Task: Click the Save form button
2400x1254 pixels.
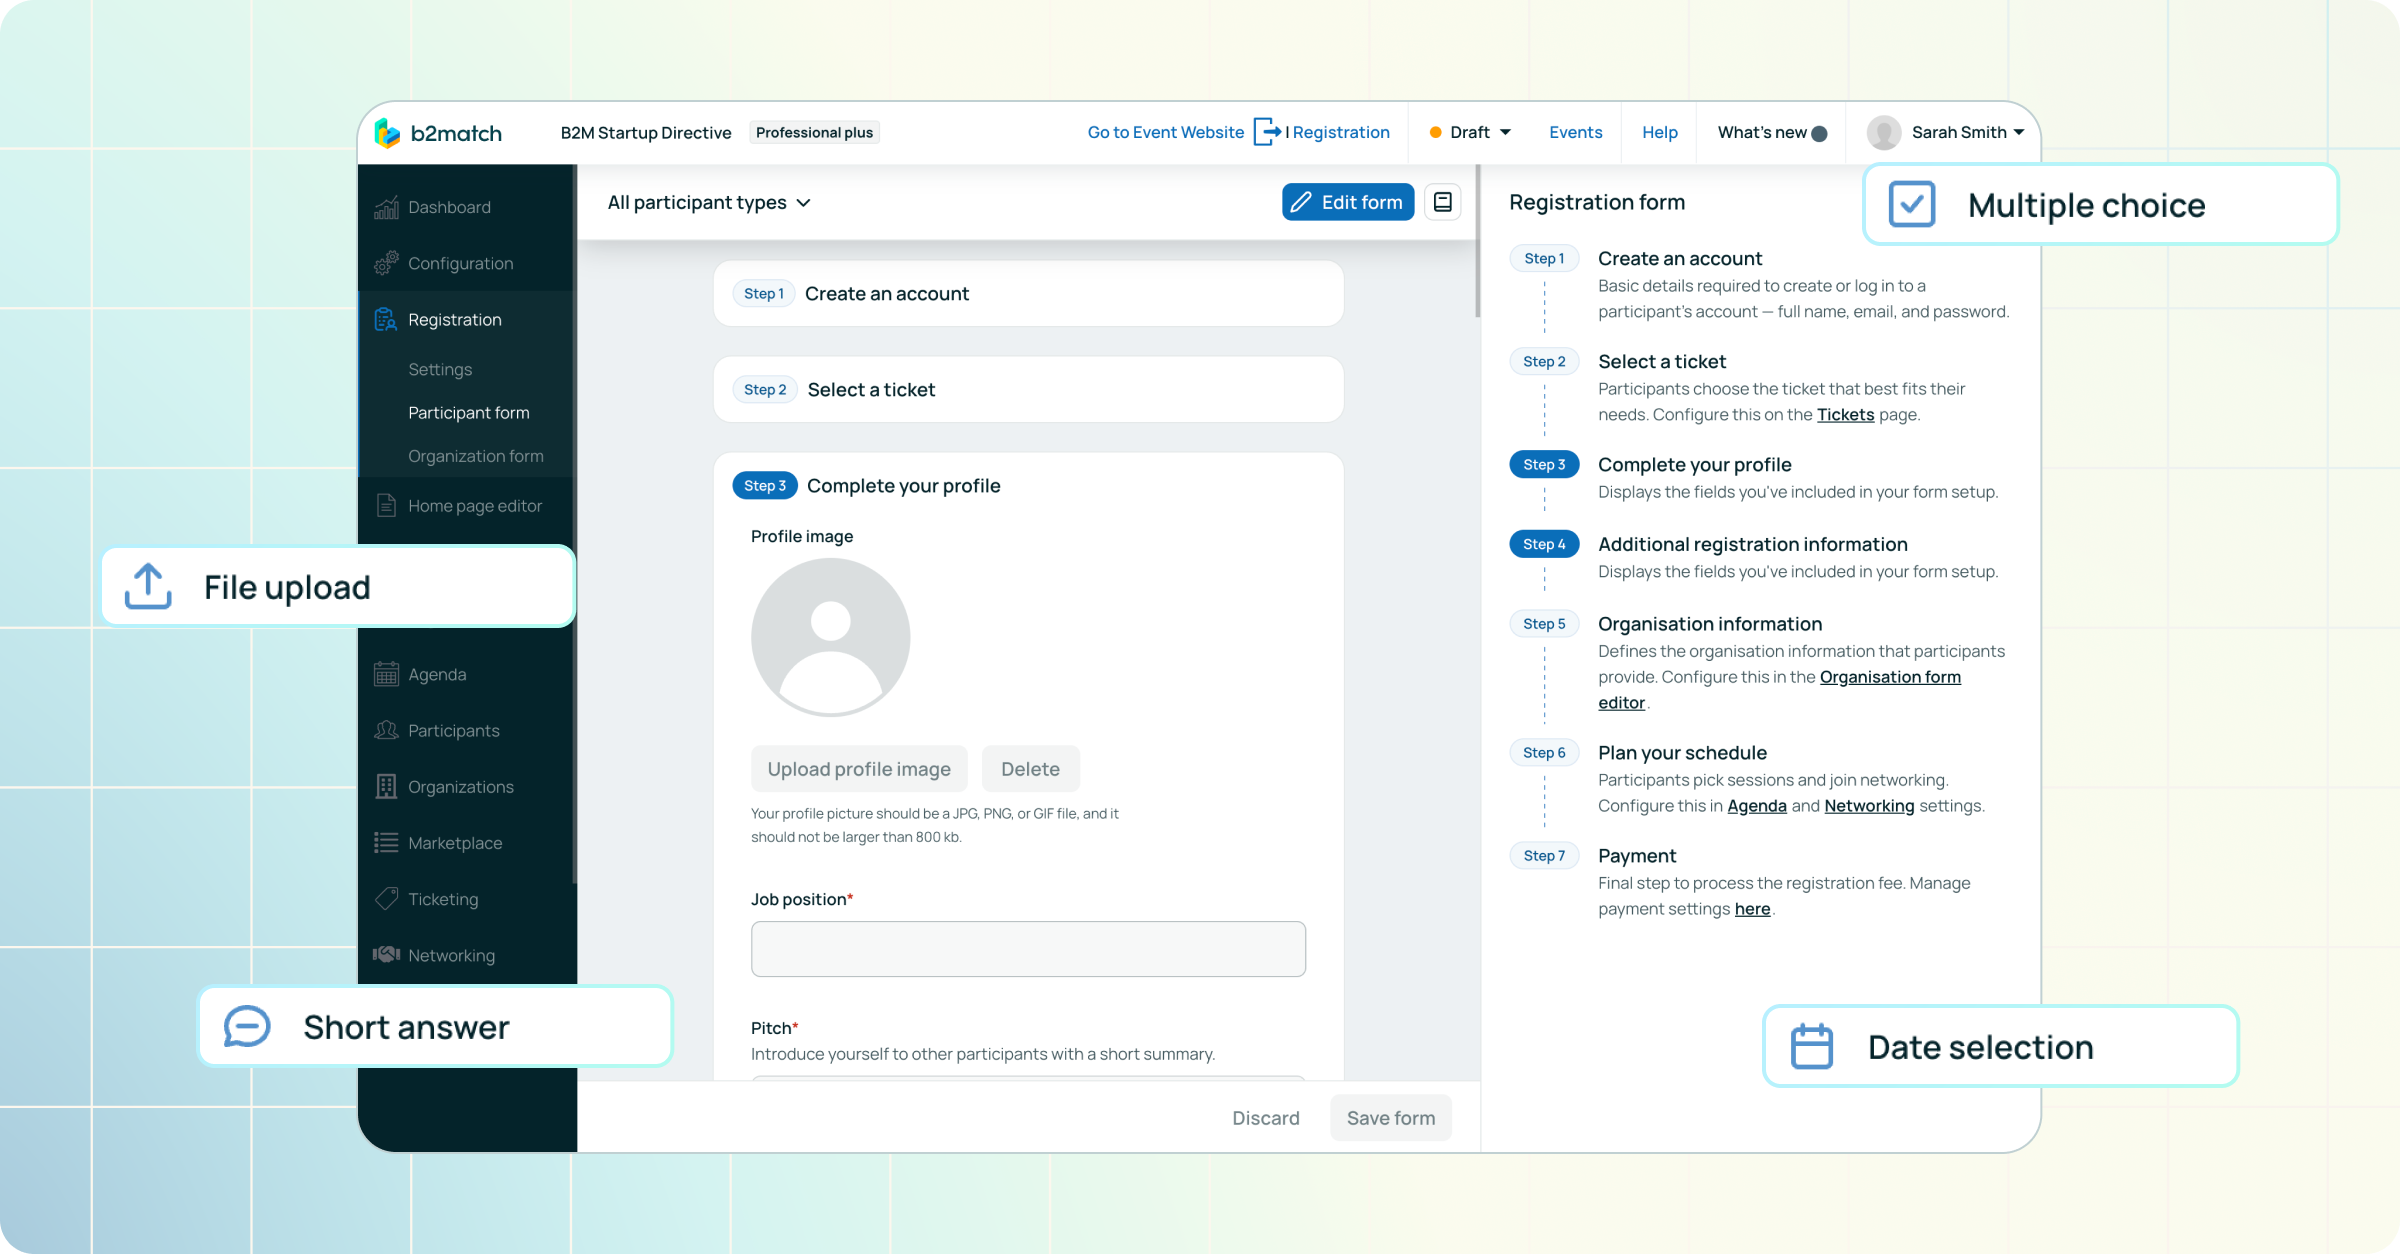Action: click(x=1390, y=1117)
